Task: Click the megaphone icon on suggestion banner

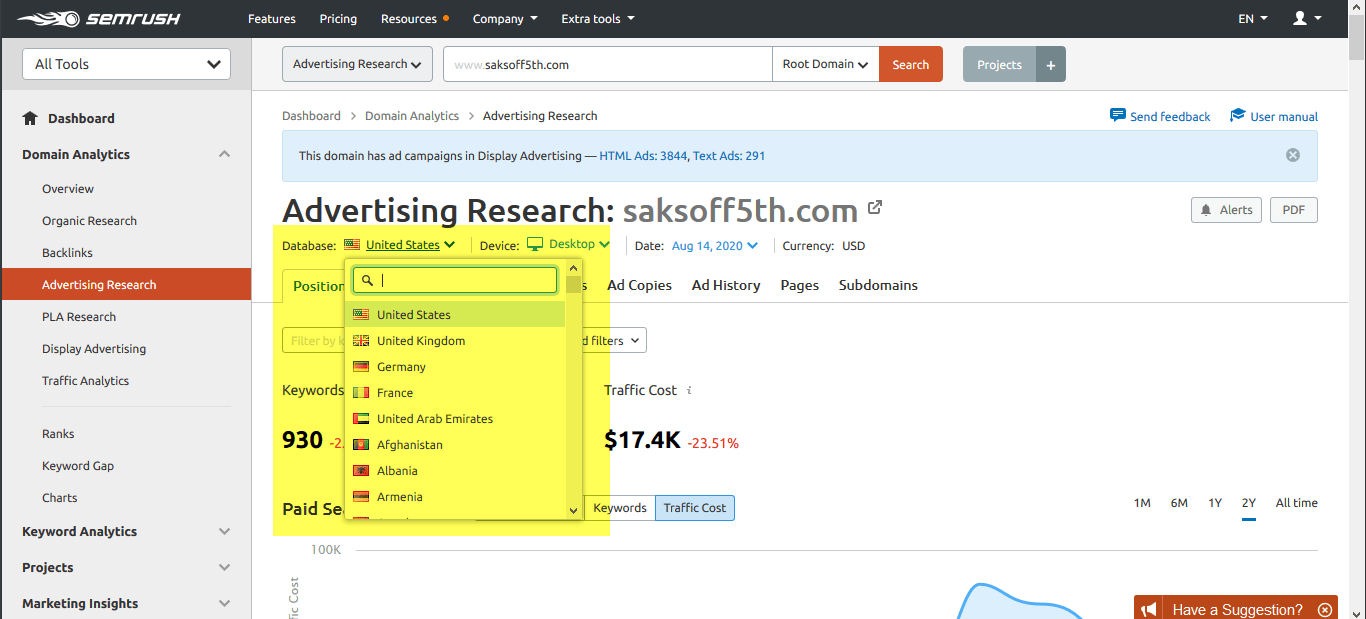Action: point(1148,609)
